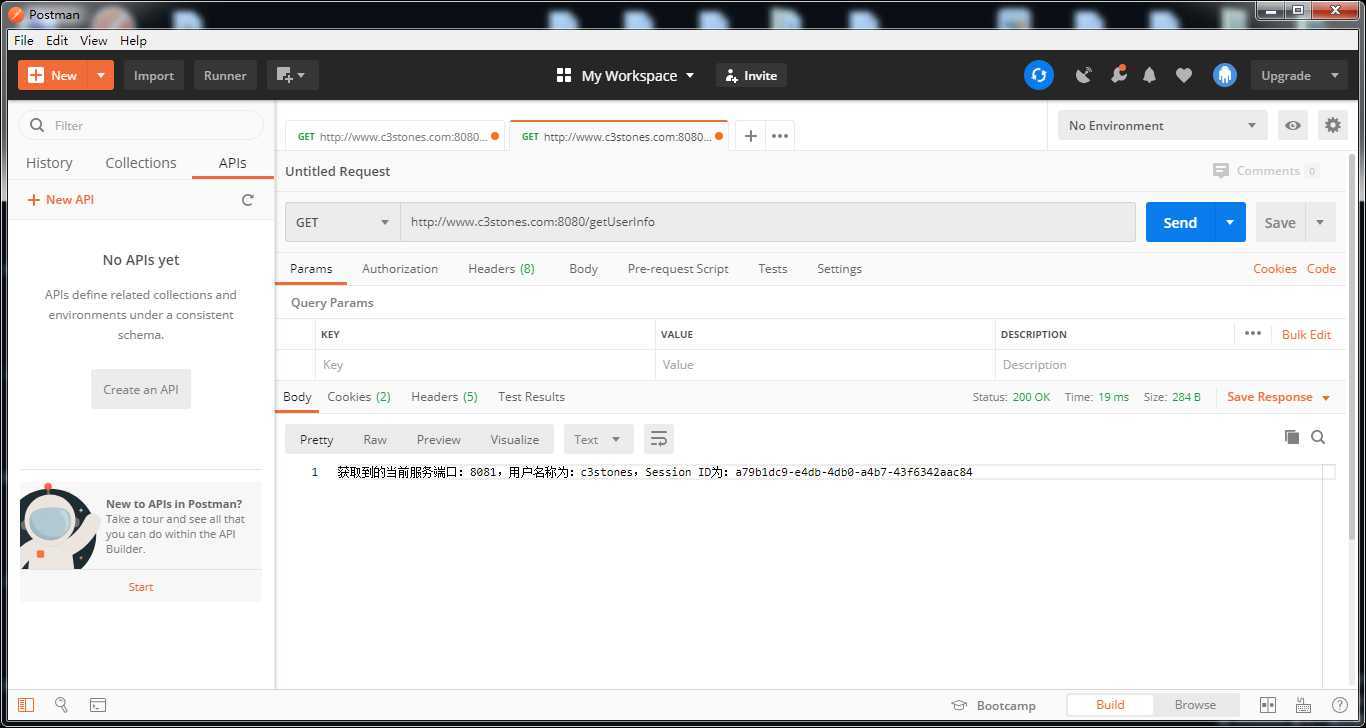This screenshot has height=728, width=1366.
Task: Open the Test Results tab
Action: point(531,397)
